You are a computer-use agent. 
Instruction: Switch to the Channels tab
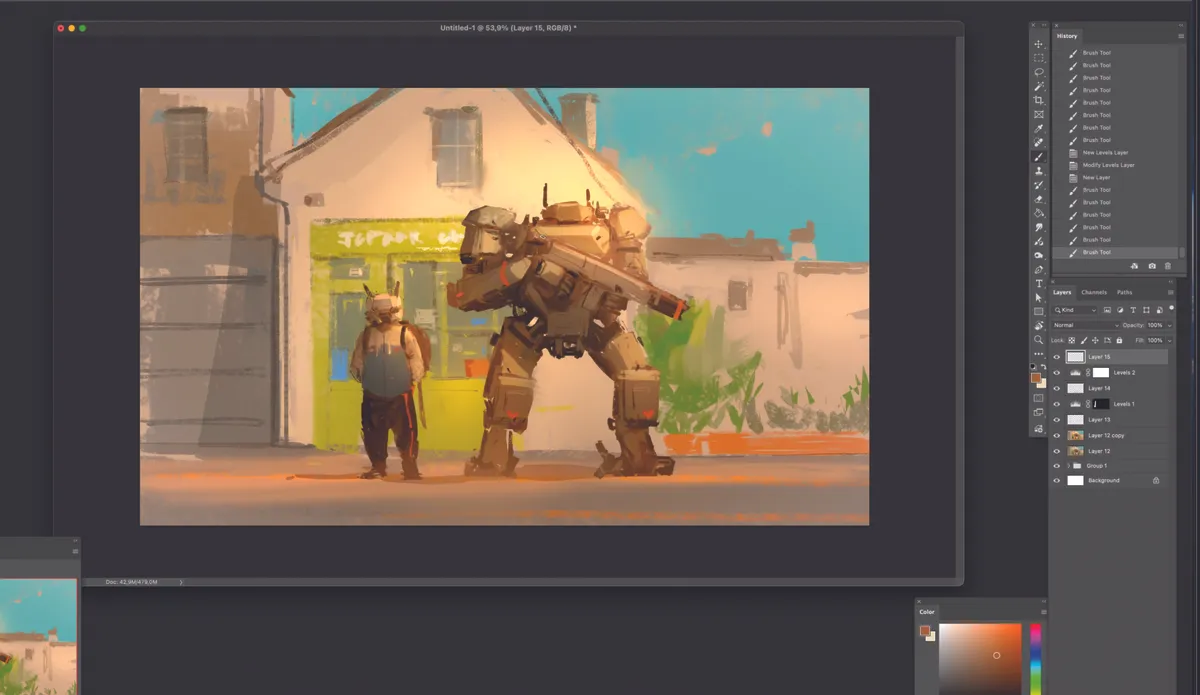[1094, 292]
